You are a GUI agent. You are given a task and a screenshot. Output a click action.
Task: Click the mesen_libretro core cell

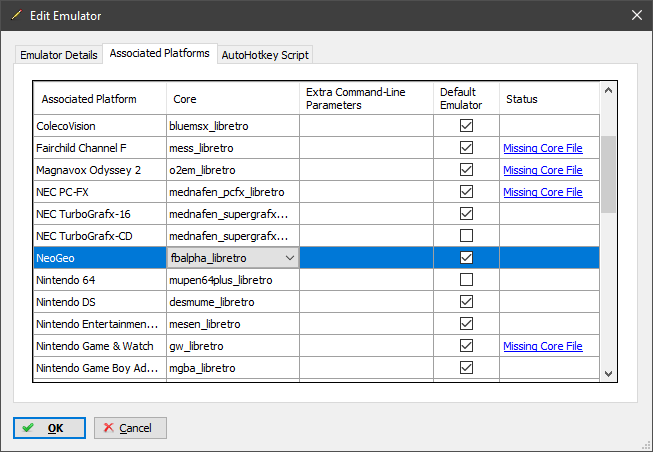[x=233, y=324]
